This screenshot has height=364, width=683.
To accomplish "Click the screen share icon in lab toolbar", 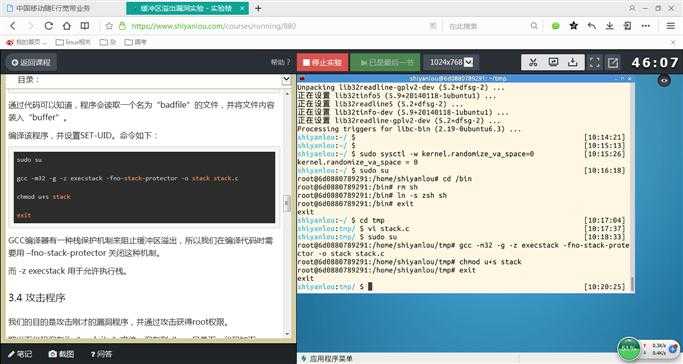I will 553,62.
